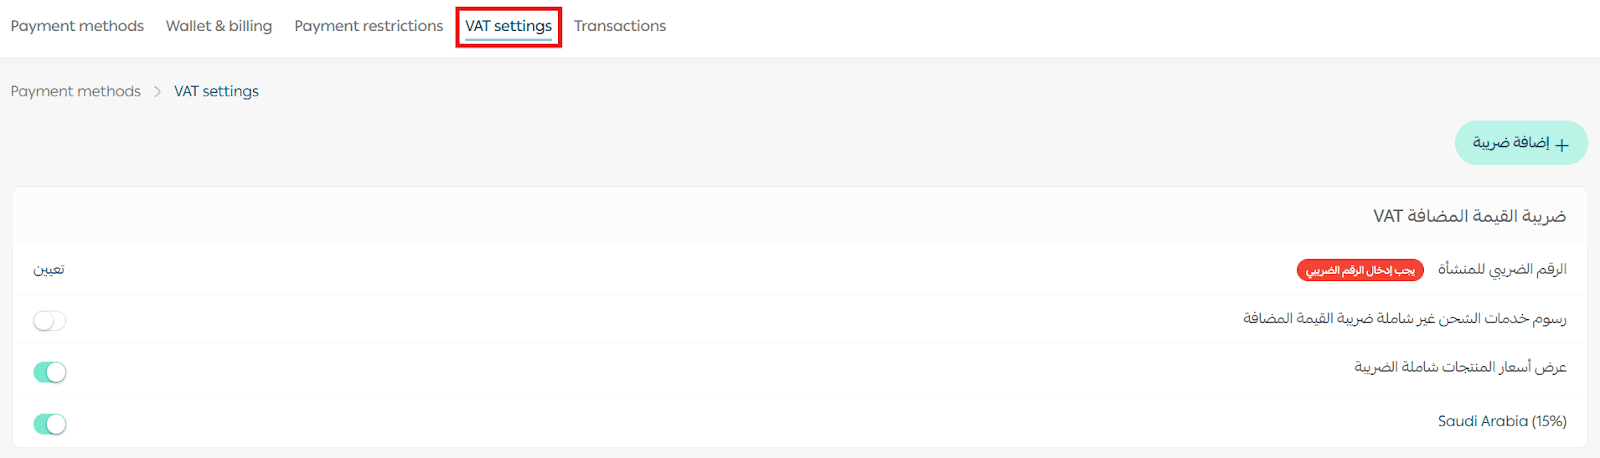Turn off the Saudi Arabia (15%) tax toggle
Image resolution: width=1600 pixels, height=458 pixels.
coord(50,424)
